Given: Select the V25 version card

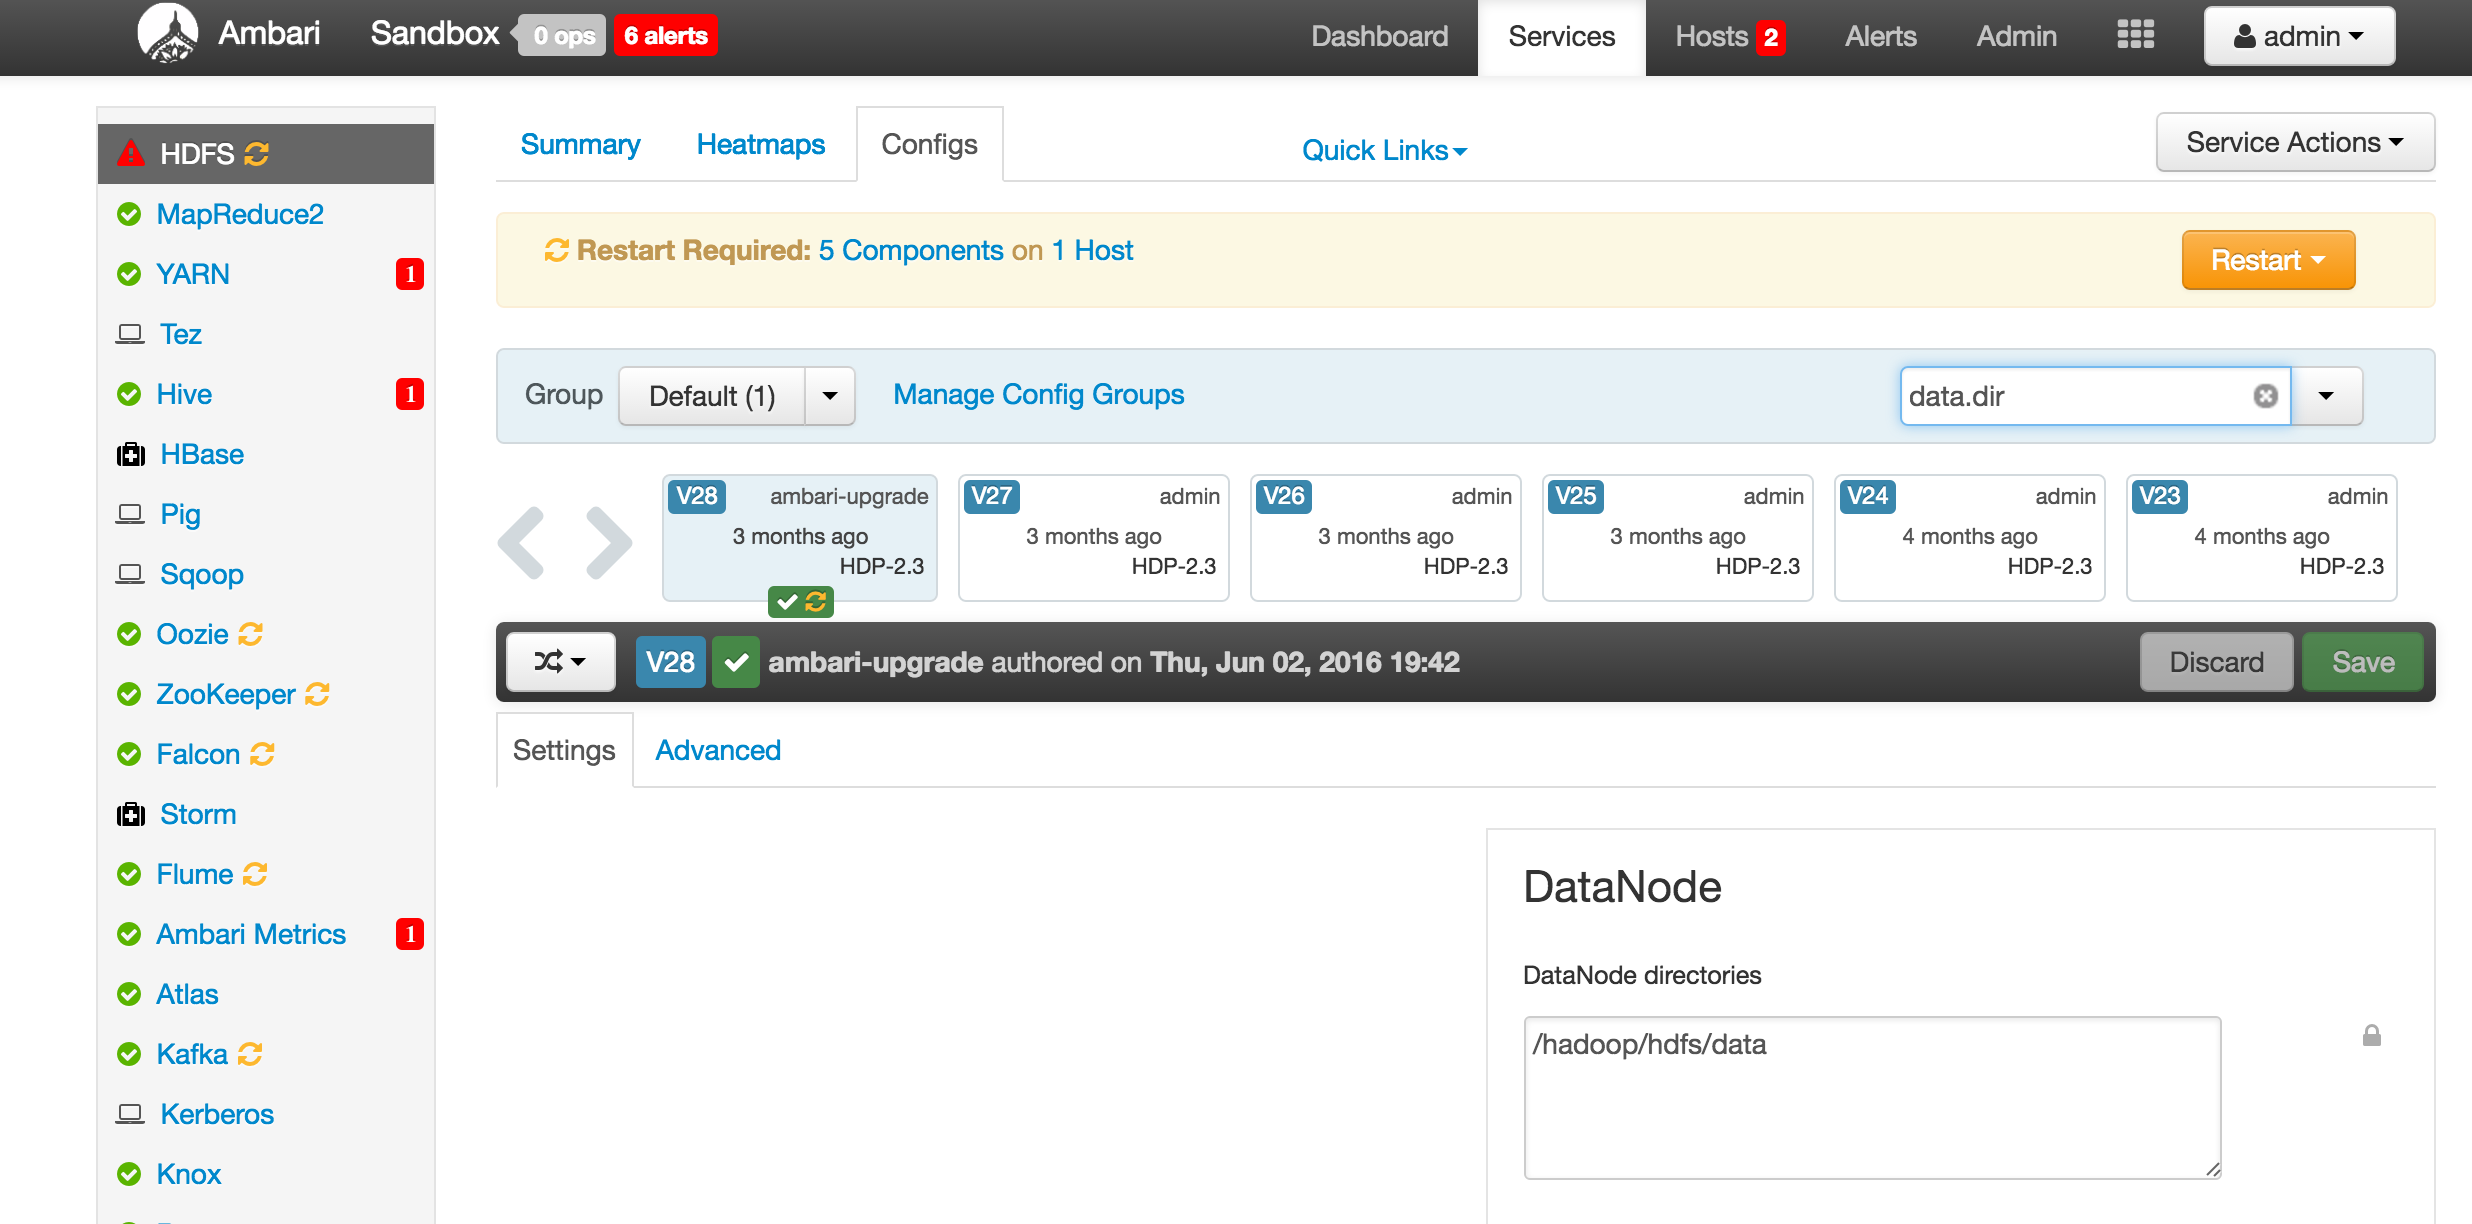Looking at the screenshot, I should click(x=1677, y=537).
